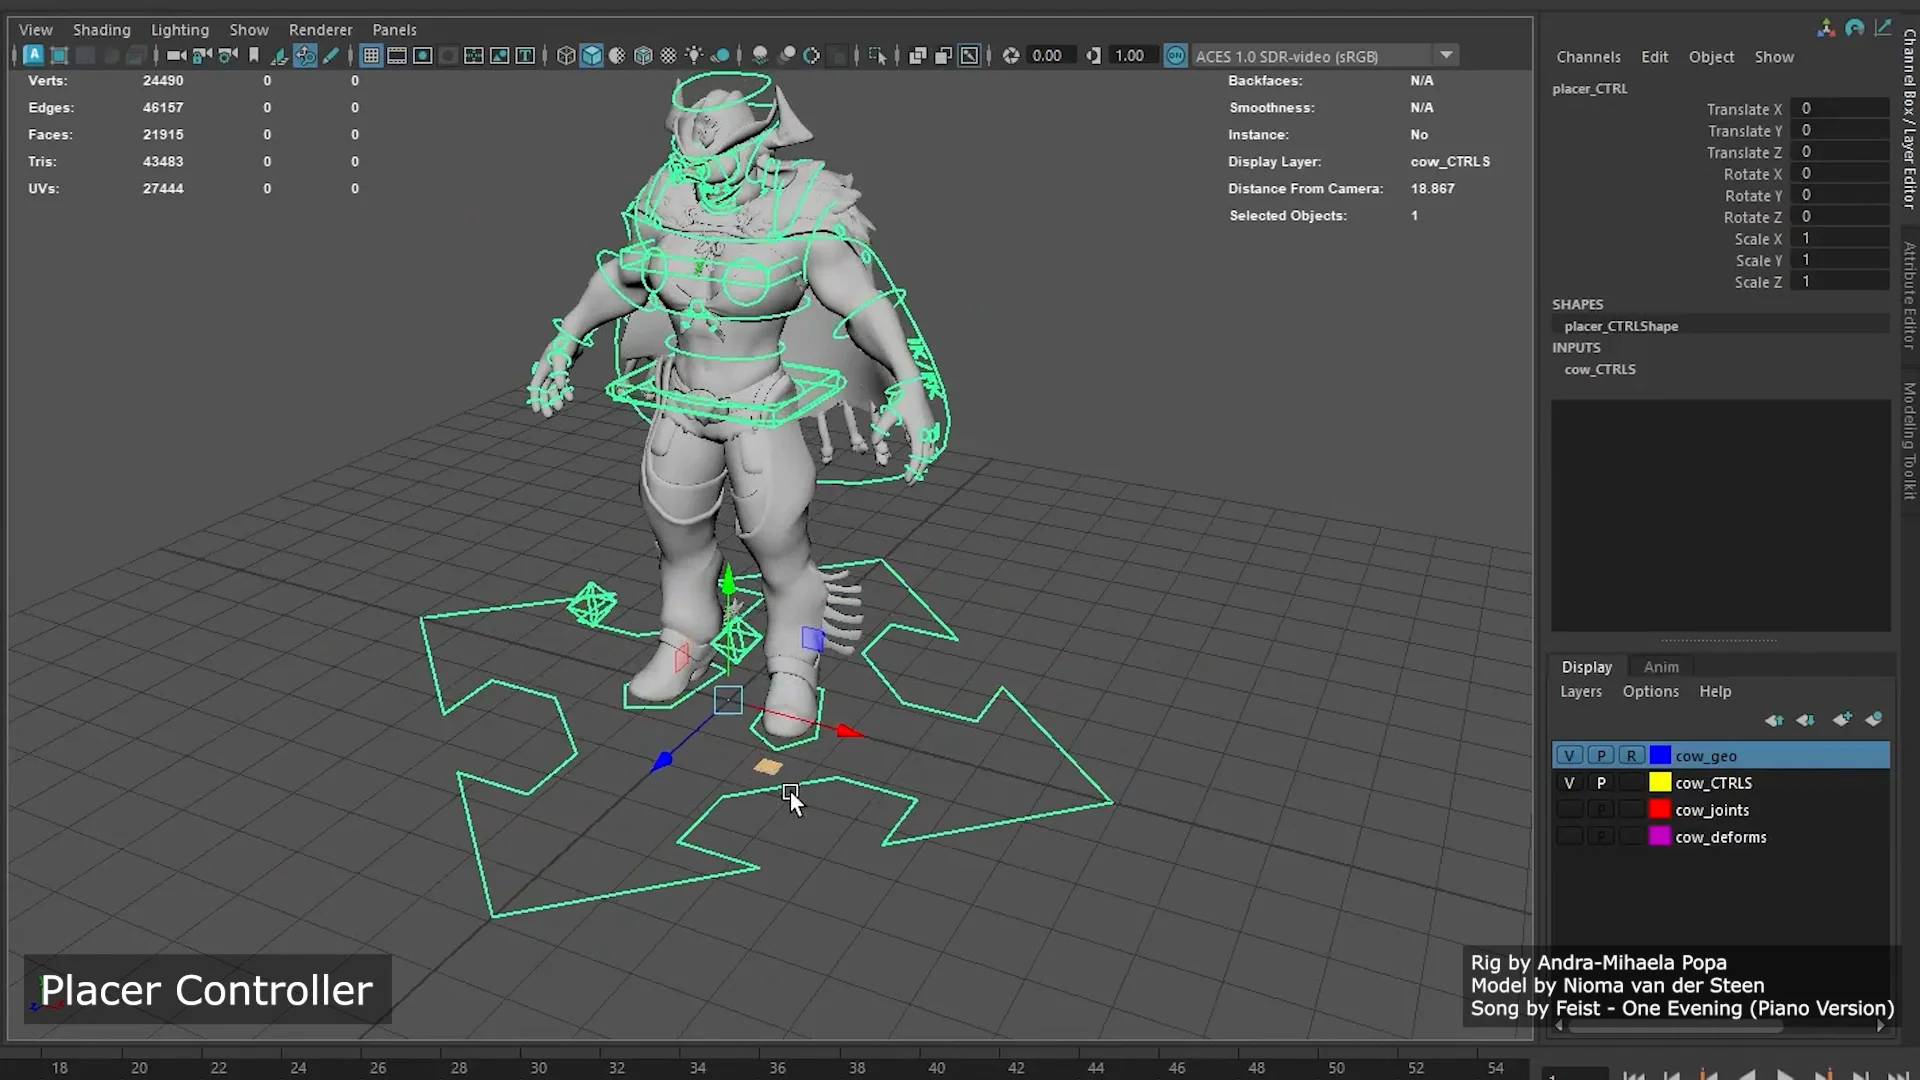Image resolution: width=1920 pixels, height=1080 pixels.
Task: Toggle the X-Ray icon
Action: pyautogui.click(x=917, y=56)
